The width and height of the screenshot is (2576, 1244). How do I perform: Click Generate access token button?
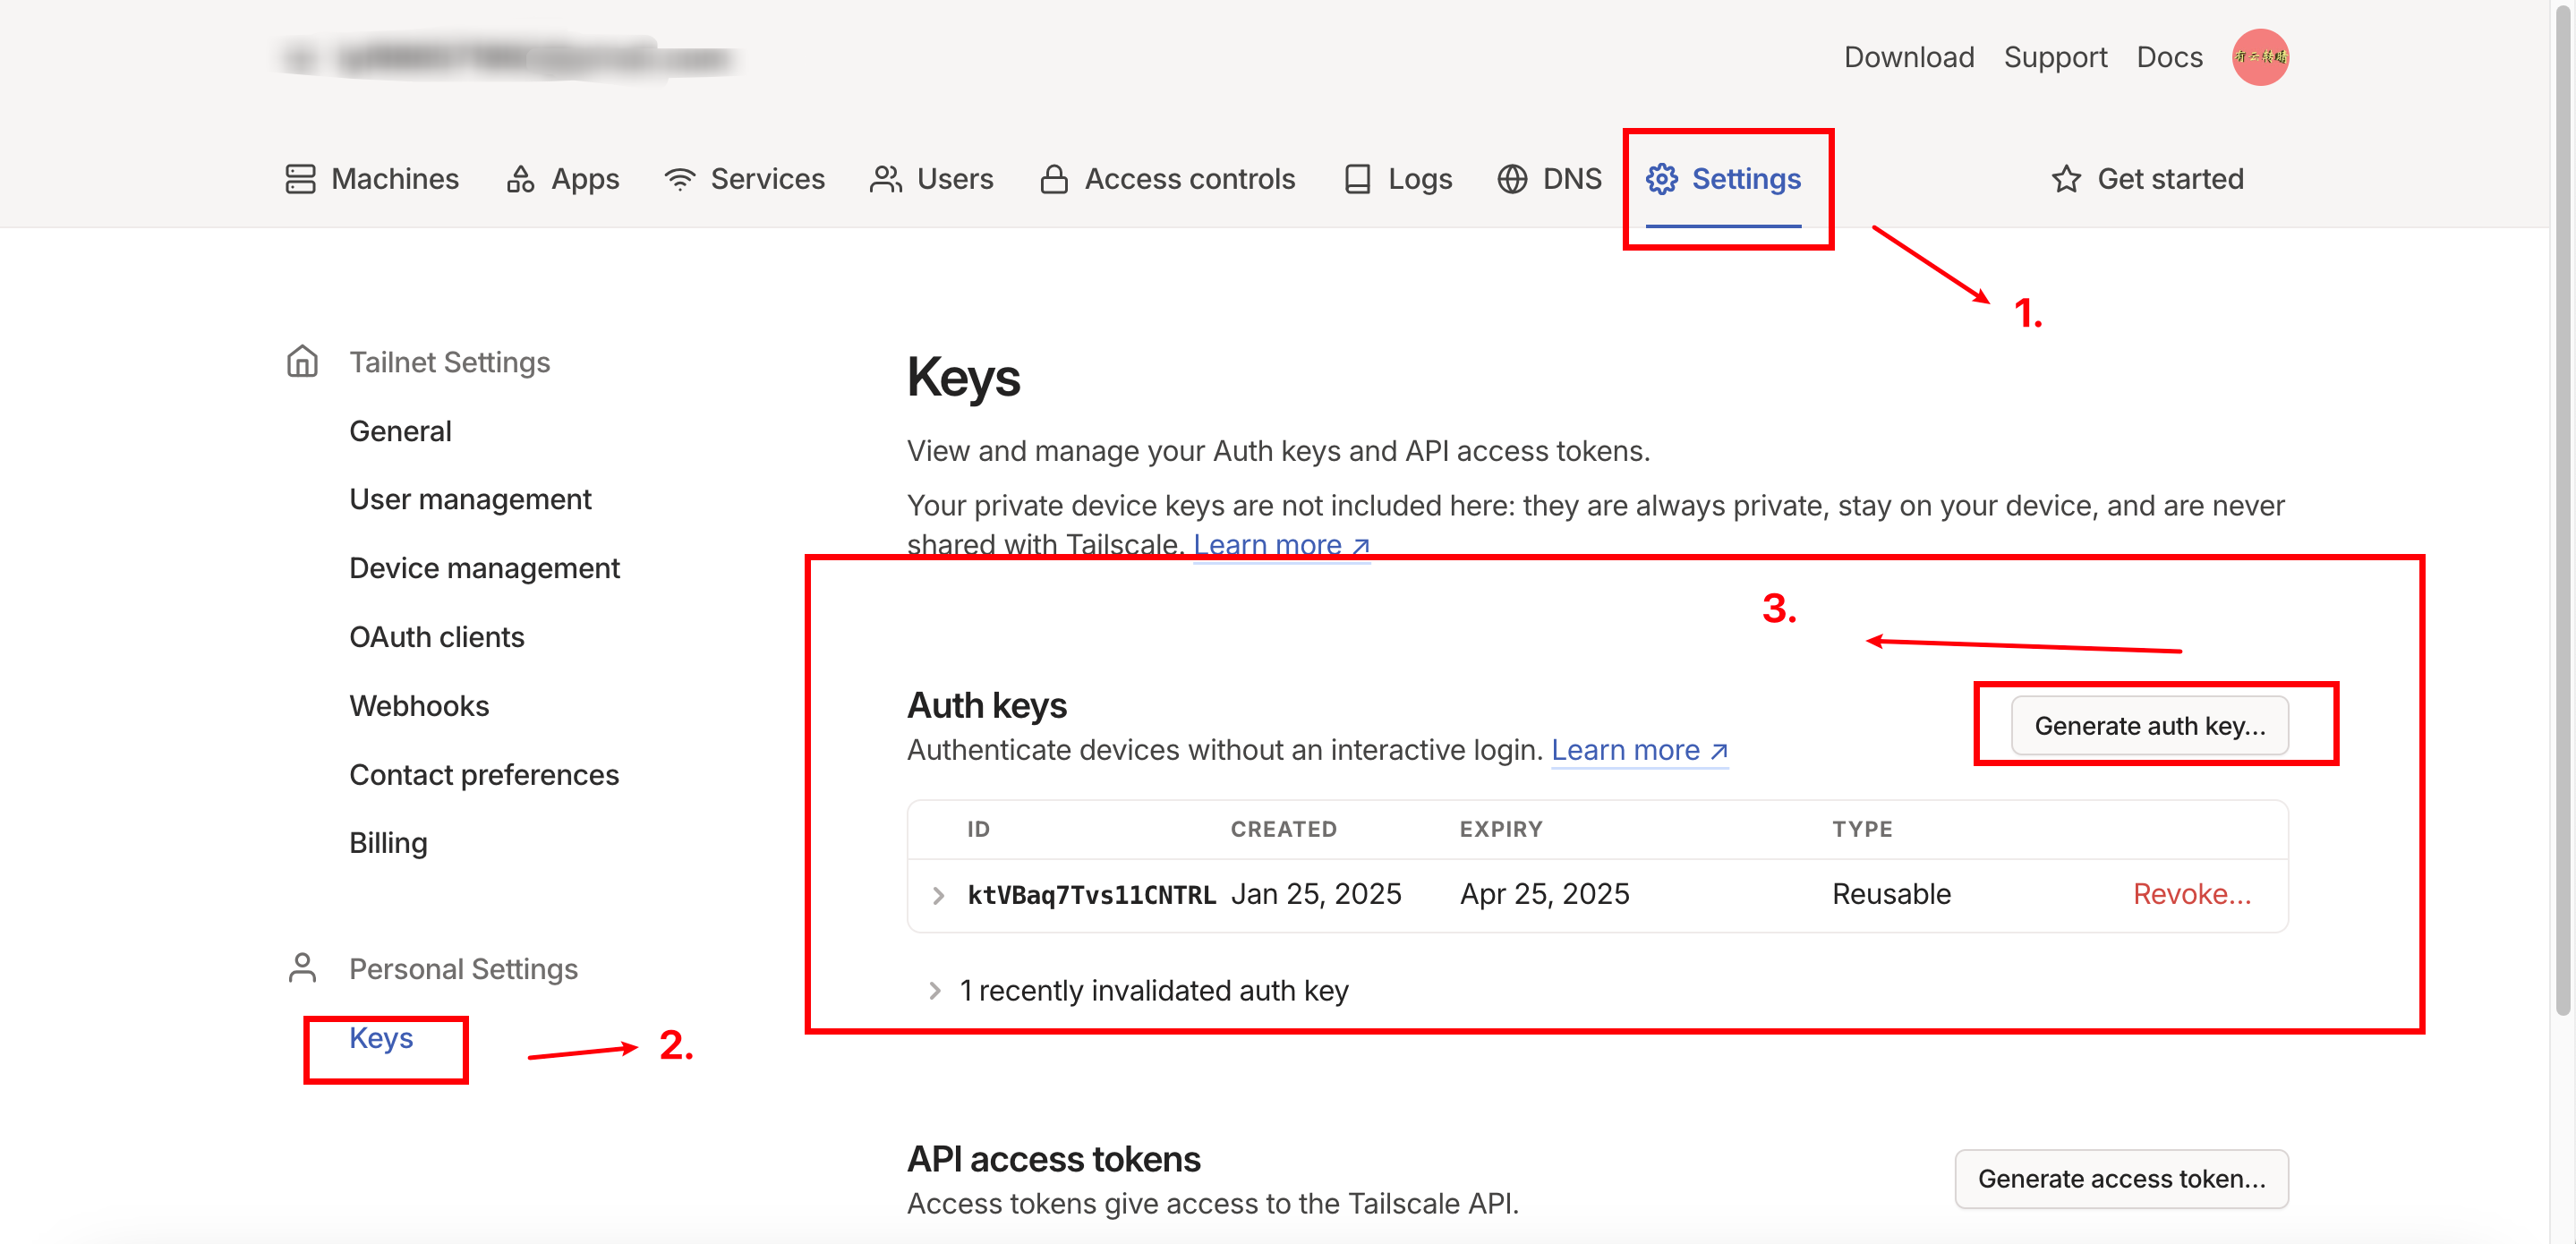click(x=2121, y=1178)
